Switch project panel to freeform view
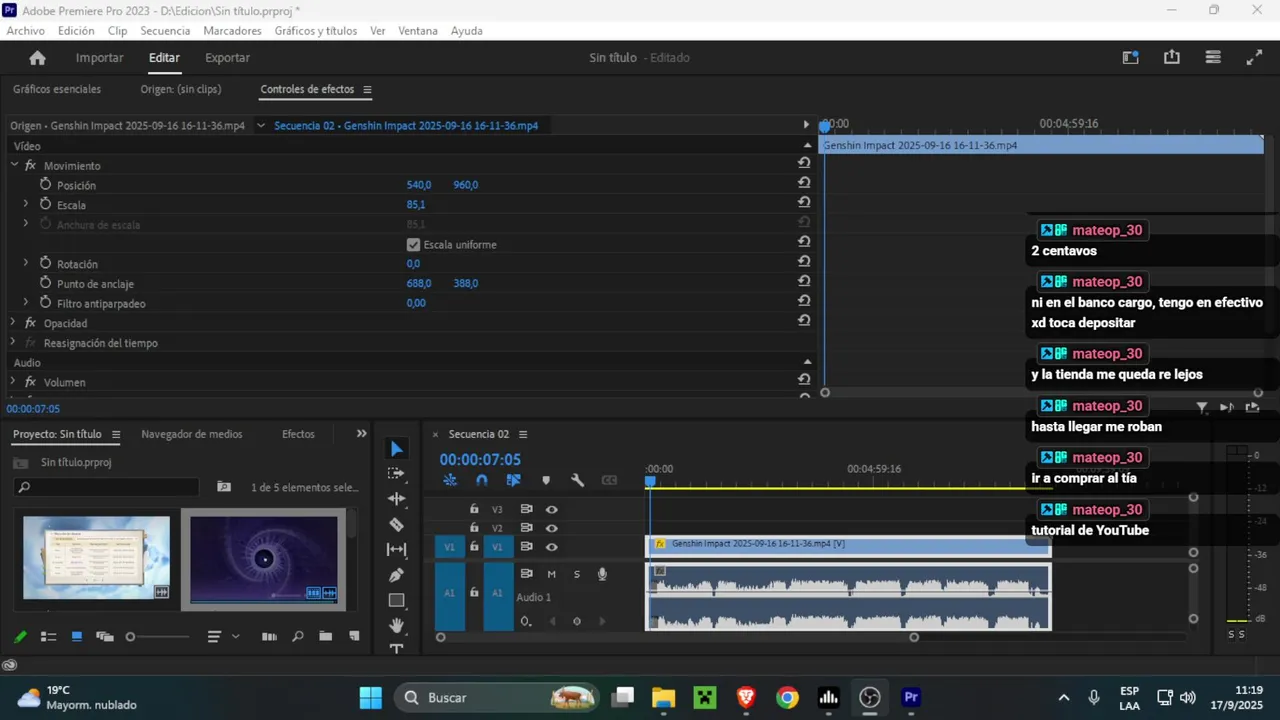 (x=104, y=636)
